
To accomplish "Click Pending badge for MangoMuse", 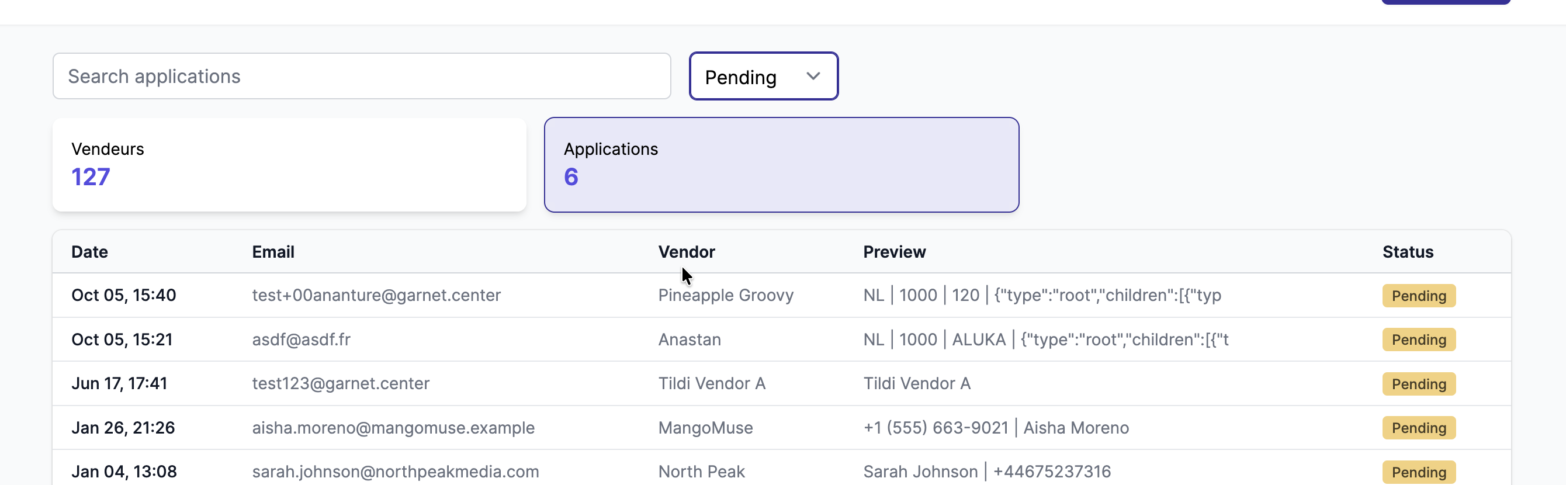I will pos(1419,428).
